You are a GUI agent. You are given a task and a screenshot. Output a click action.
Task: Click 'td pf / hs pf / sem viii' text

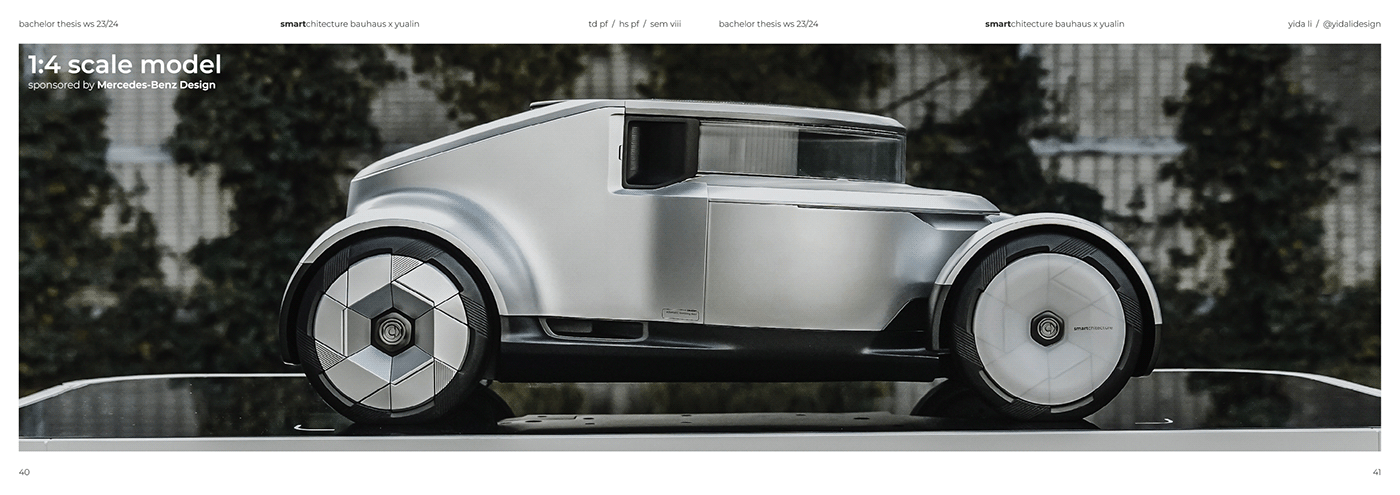pyautogui.click(x=635, y=24)
